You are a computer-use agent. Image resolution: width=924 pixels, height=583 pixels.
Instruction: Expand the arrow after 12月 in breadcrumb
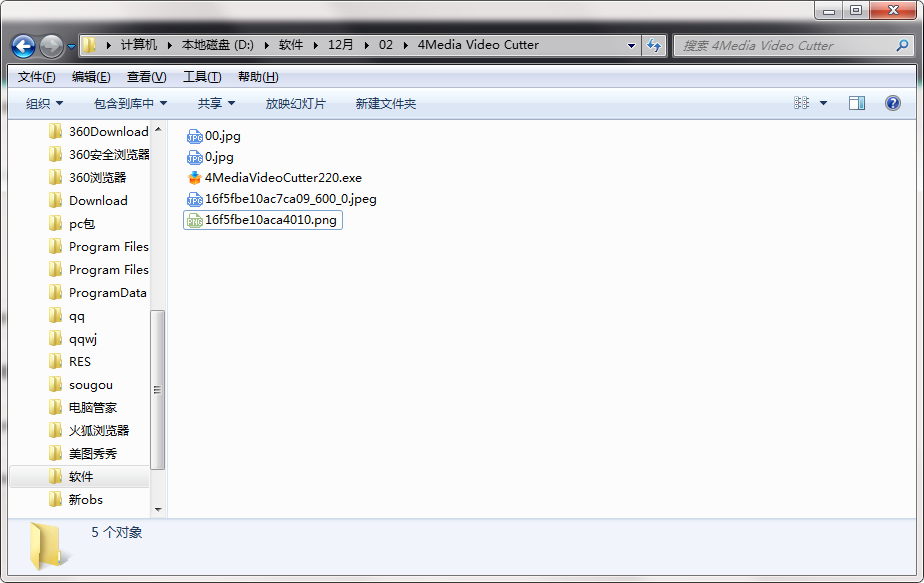(x=367, y=45)
